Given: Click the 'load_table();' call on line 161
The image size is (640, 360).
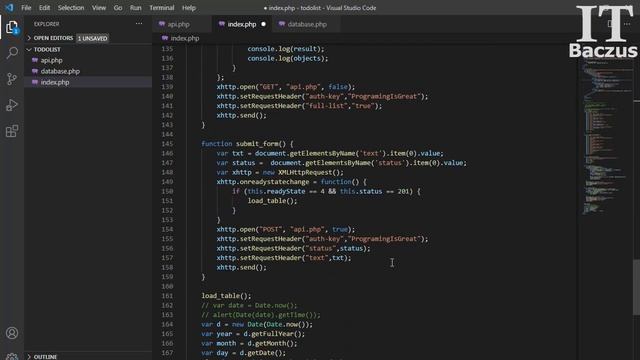Looking at the screenshot, I should click(x=226, y=296).
